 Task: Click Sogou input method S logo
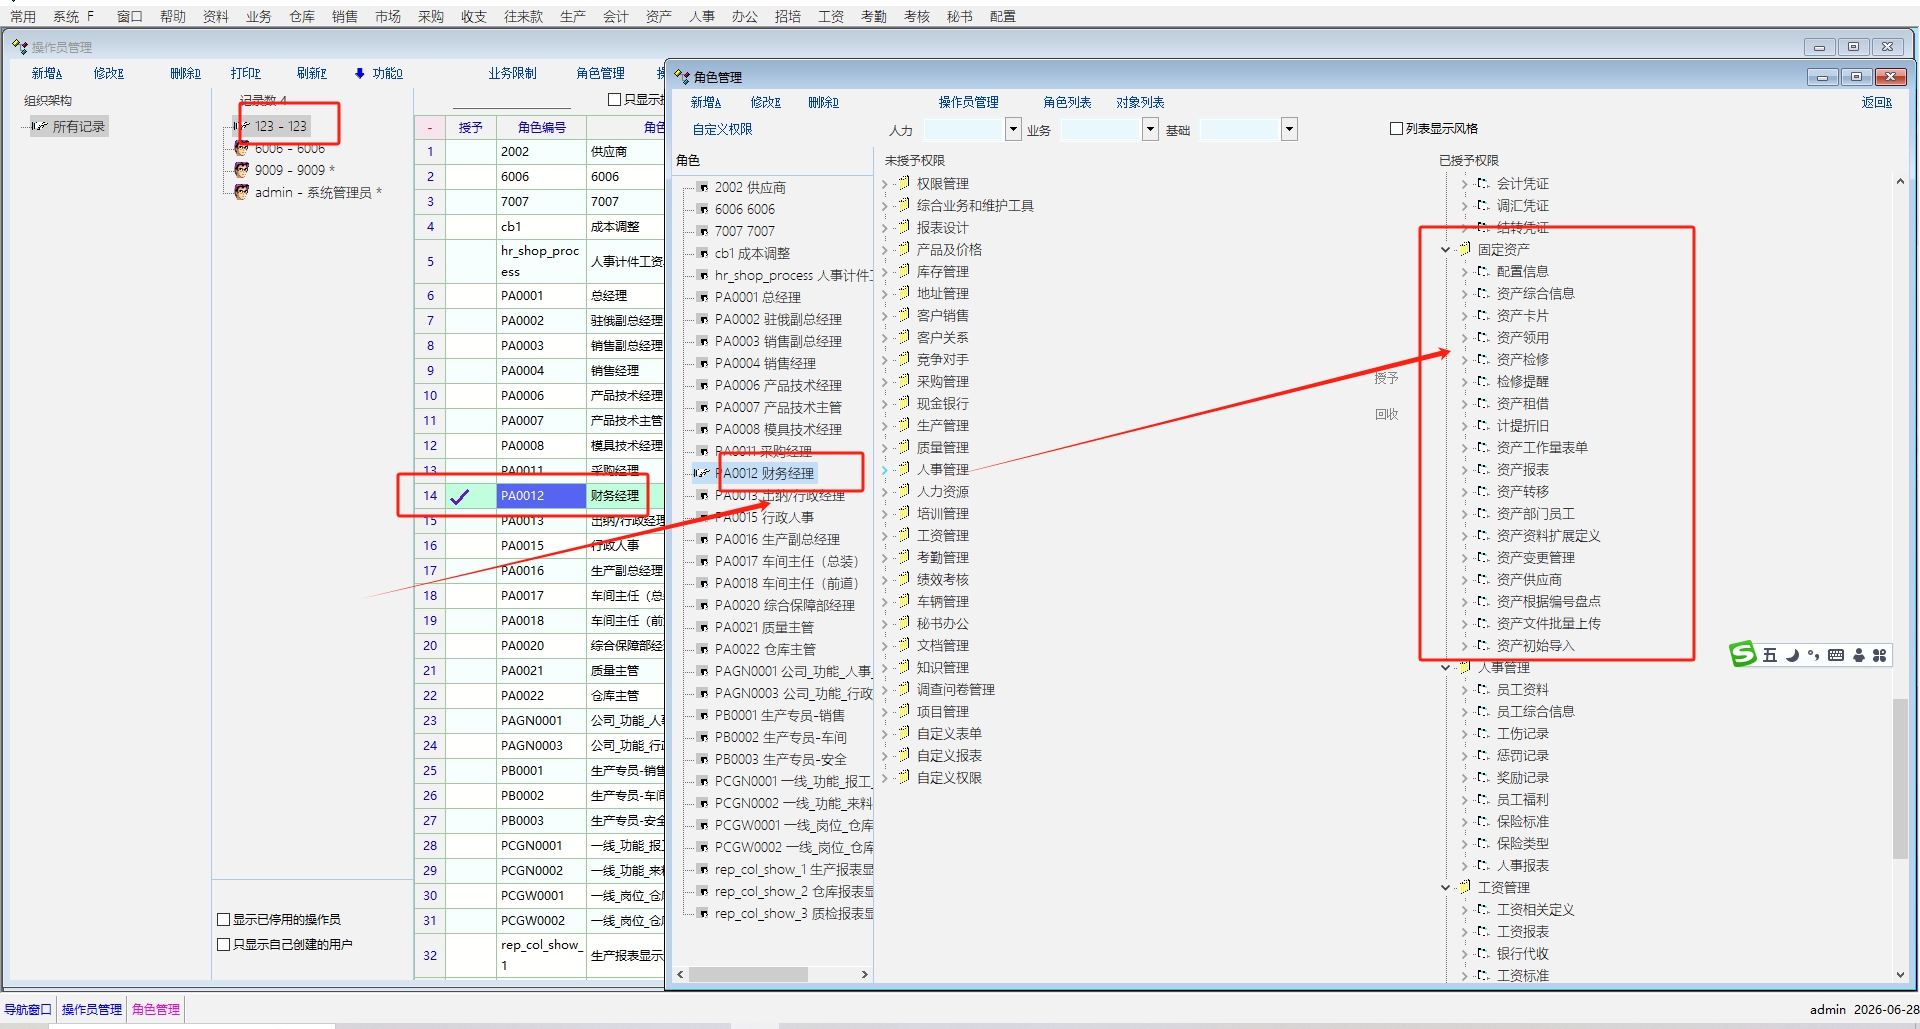point(1743,654)
